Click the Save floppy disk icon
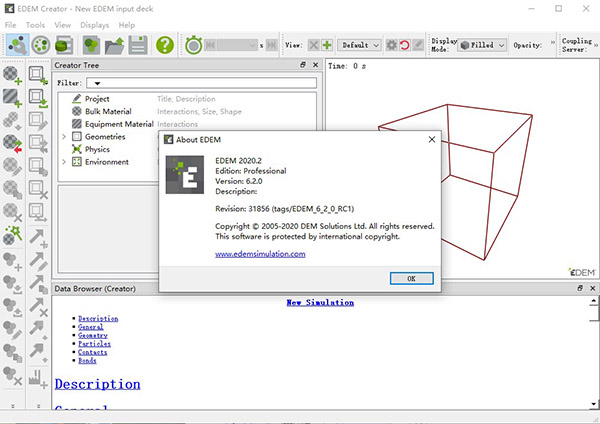This screenshot has width=600, height=424. coord(139,45)
